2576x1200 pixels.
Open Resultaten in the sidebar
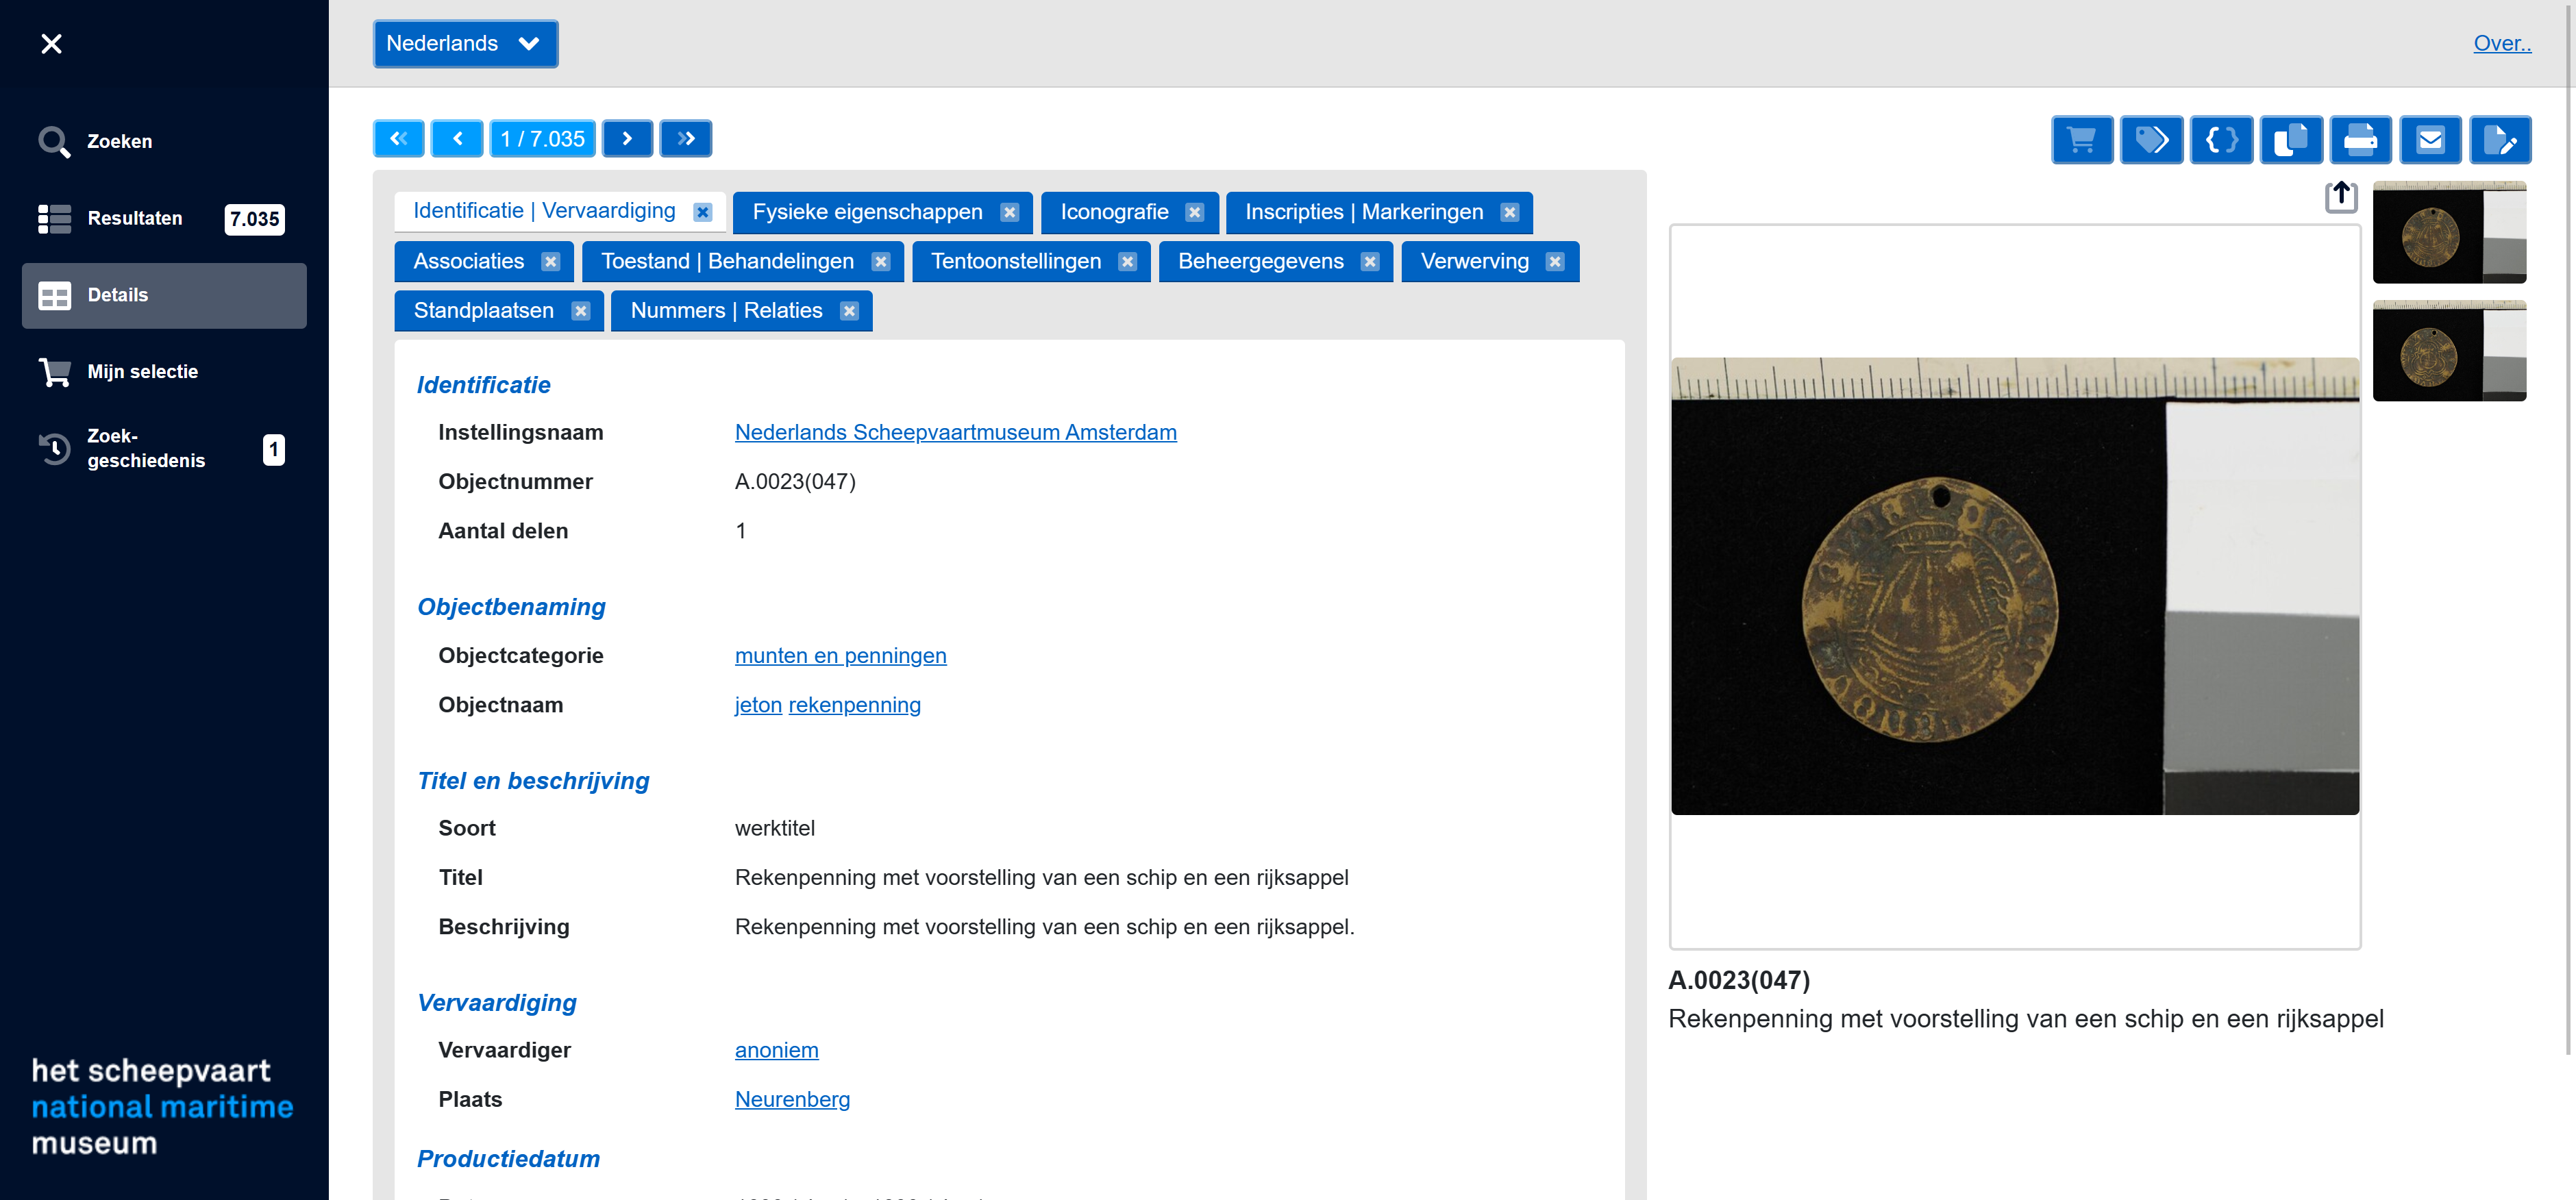135,218
